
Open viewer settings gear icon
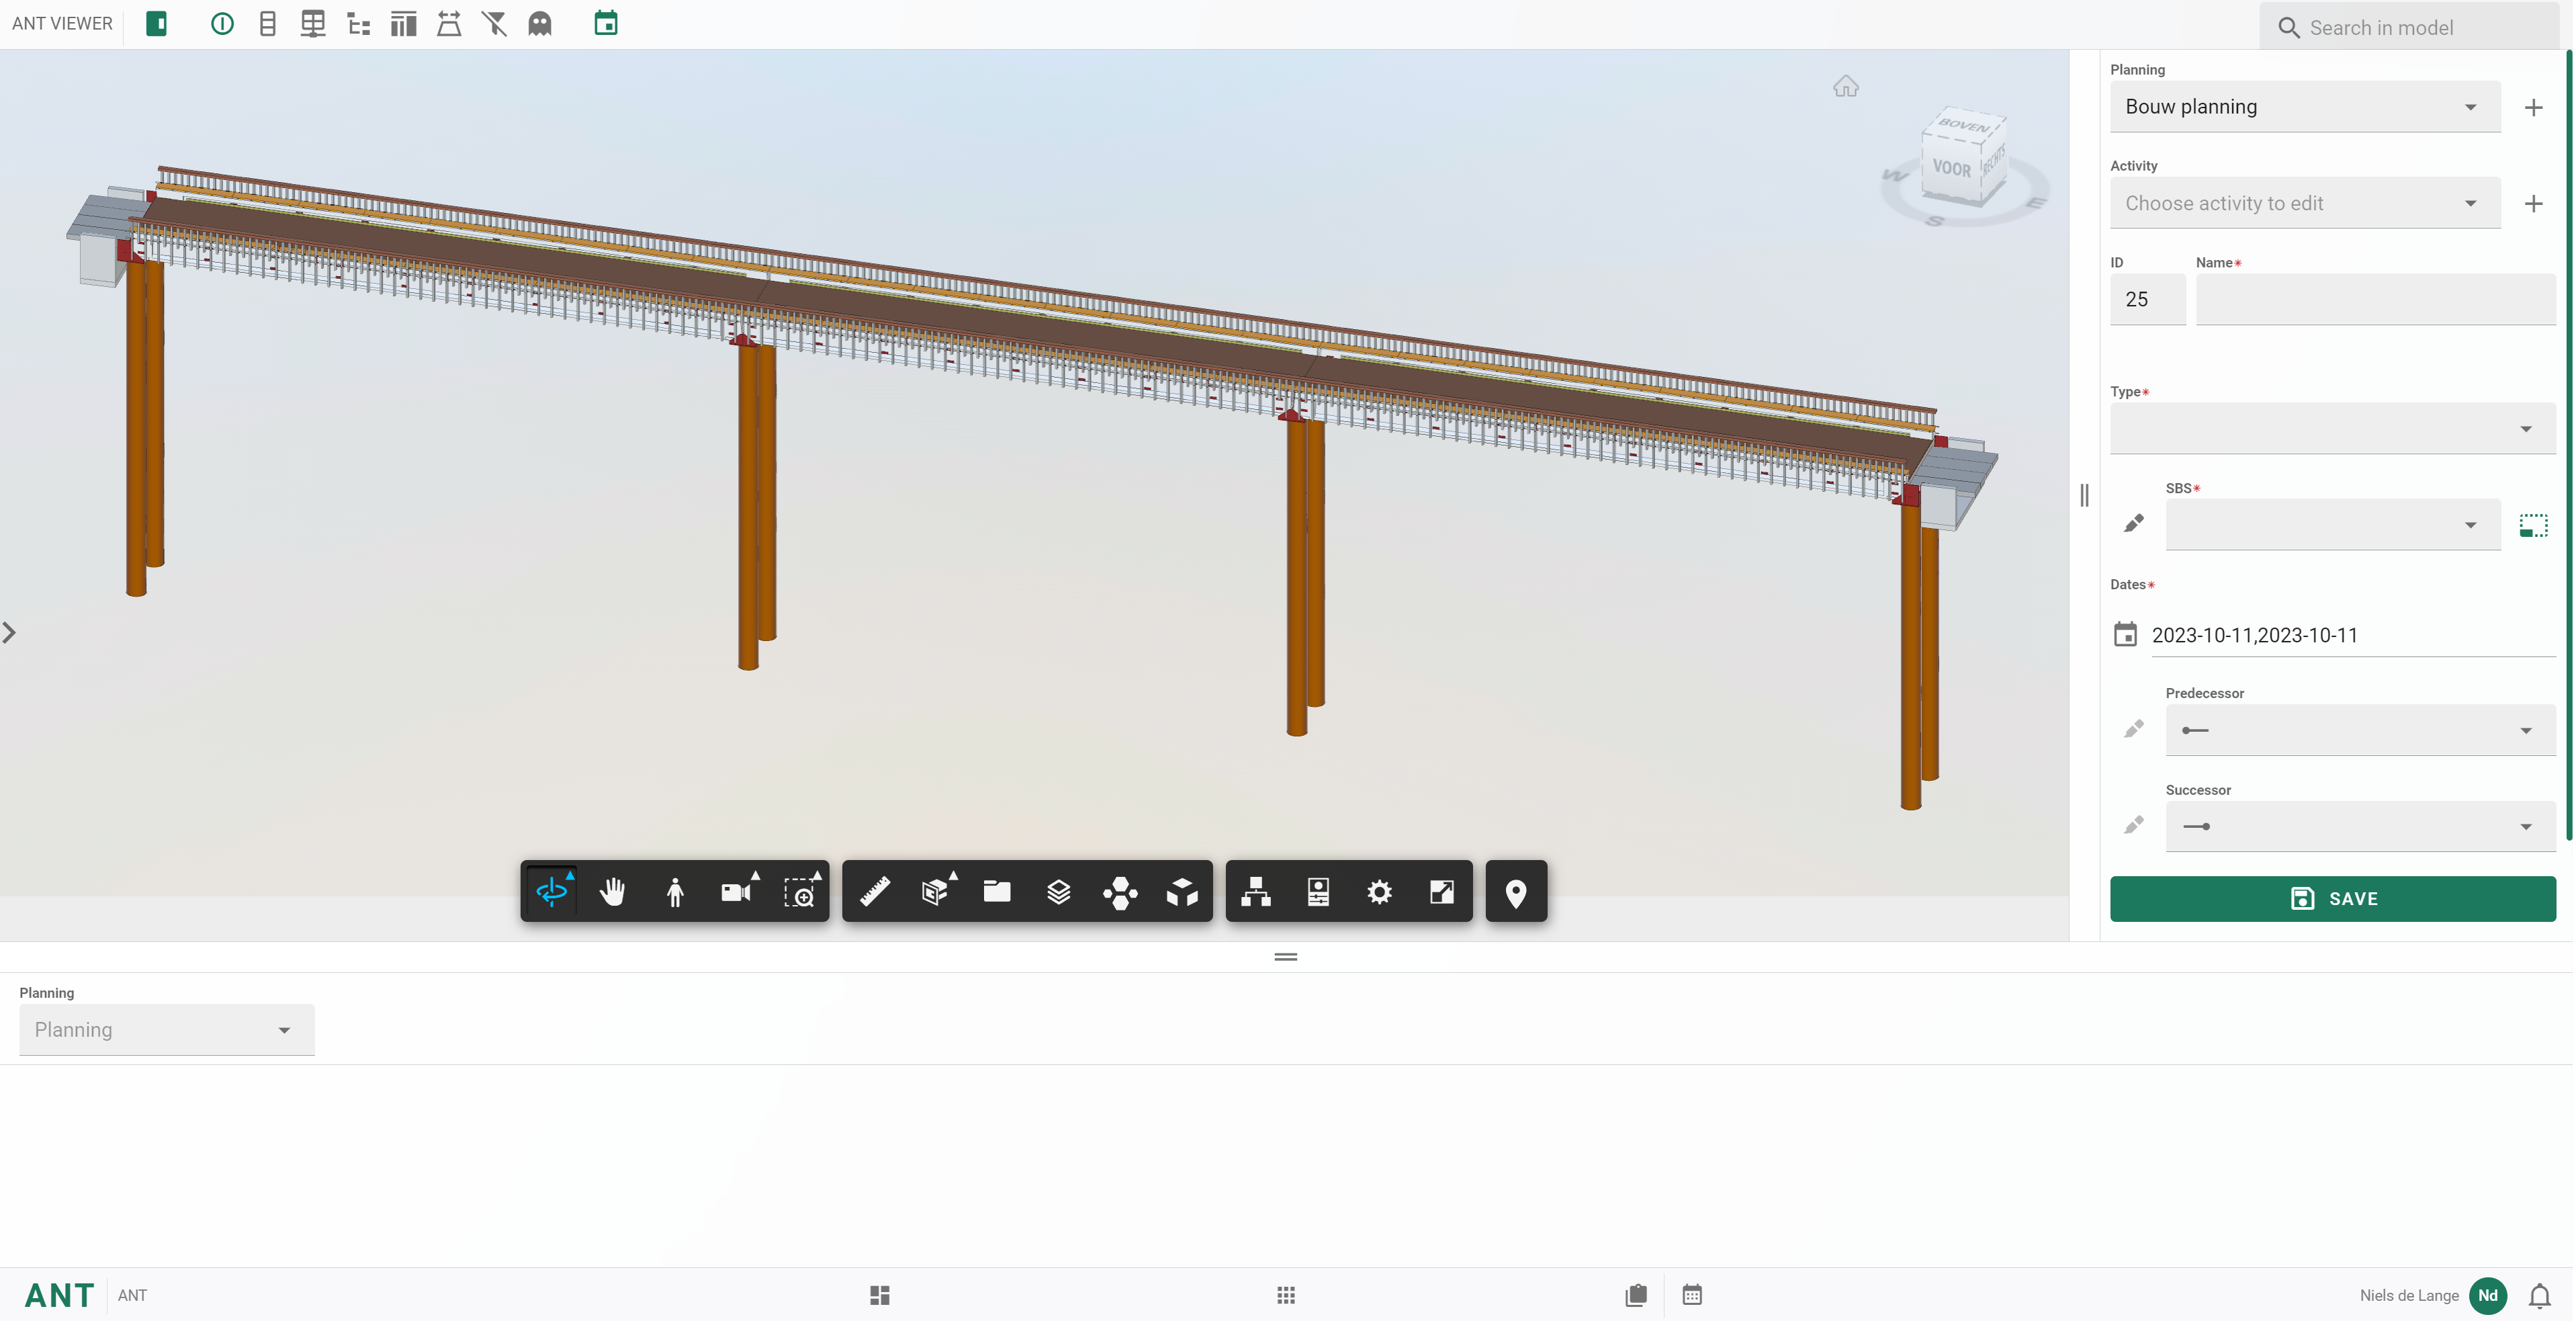point(1379,891)
